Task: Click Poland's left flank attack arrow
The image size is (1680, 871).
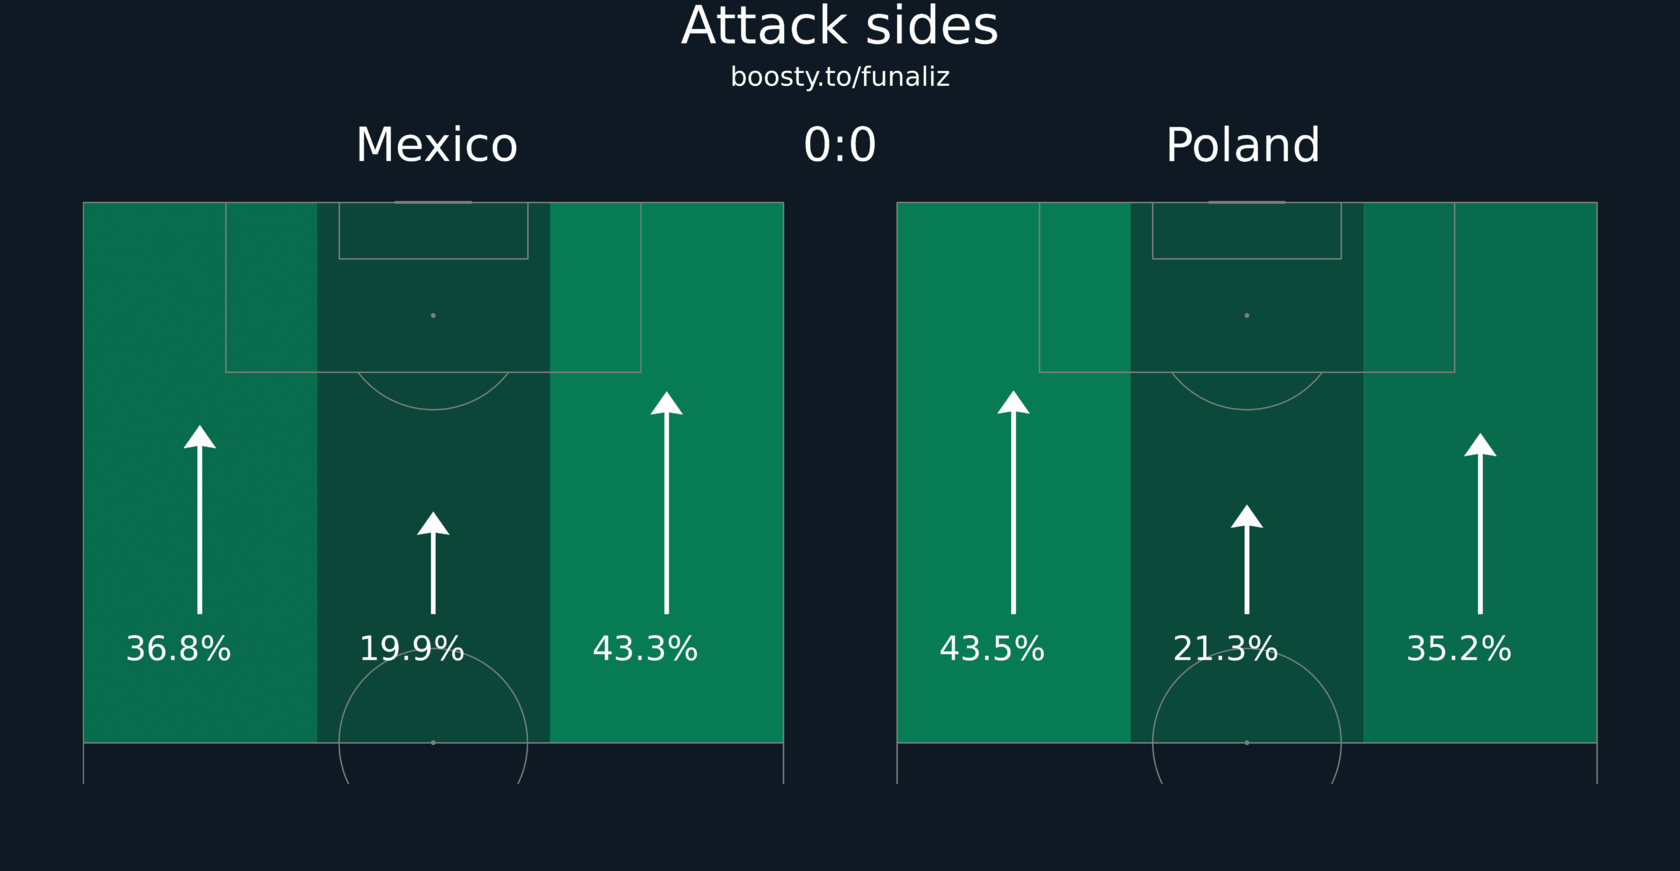Action: 1013,503
